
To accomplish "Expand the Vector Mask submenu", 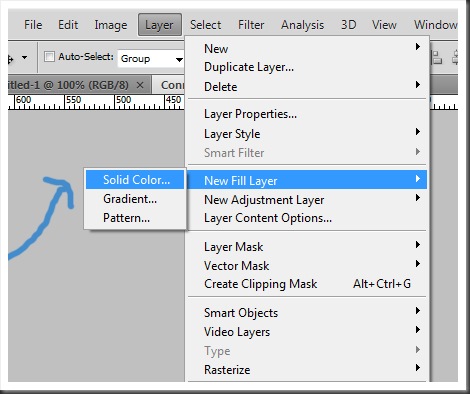I will pyautogui.click(x=307, y=266).
